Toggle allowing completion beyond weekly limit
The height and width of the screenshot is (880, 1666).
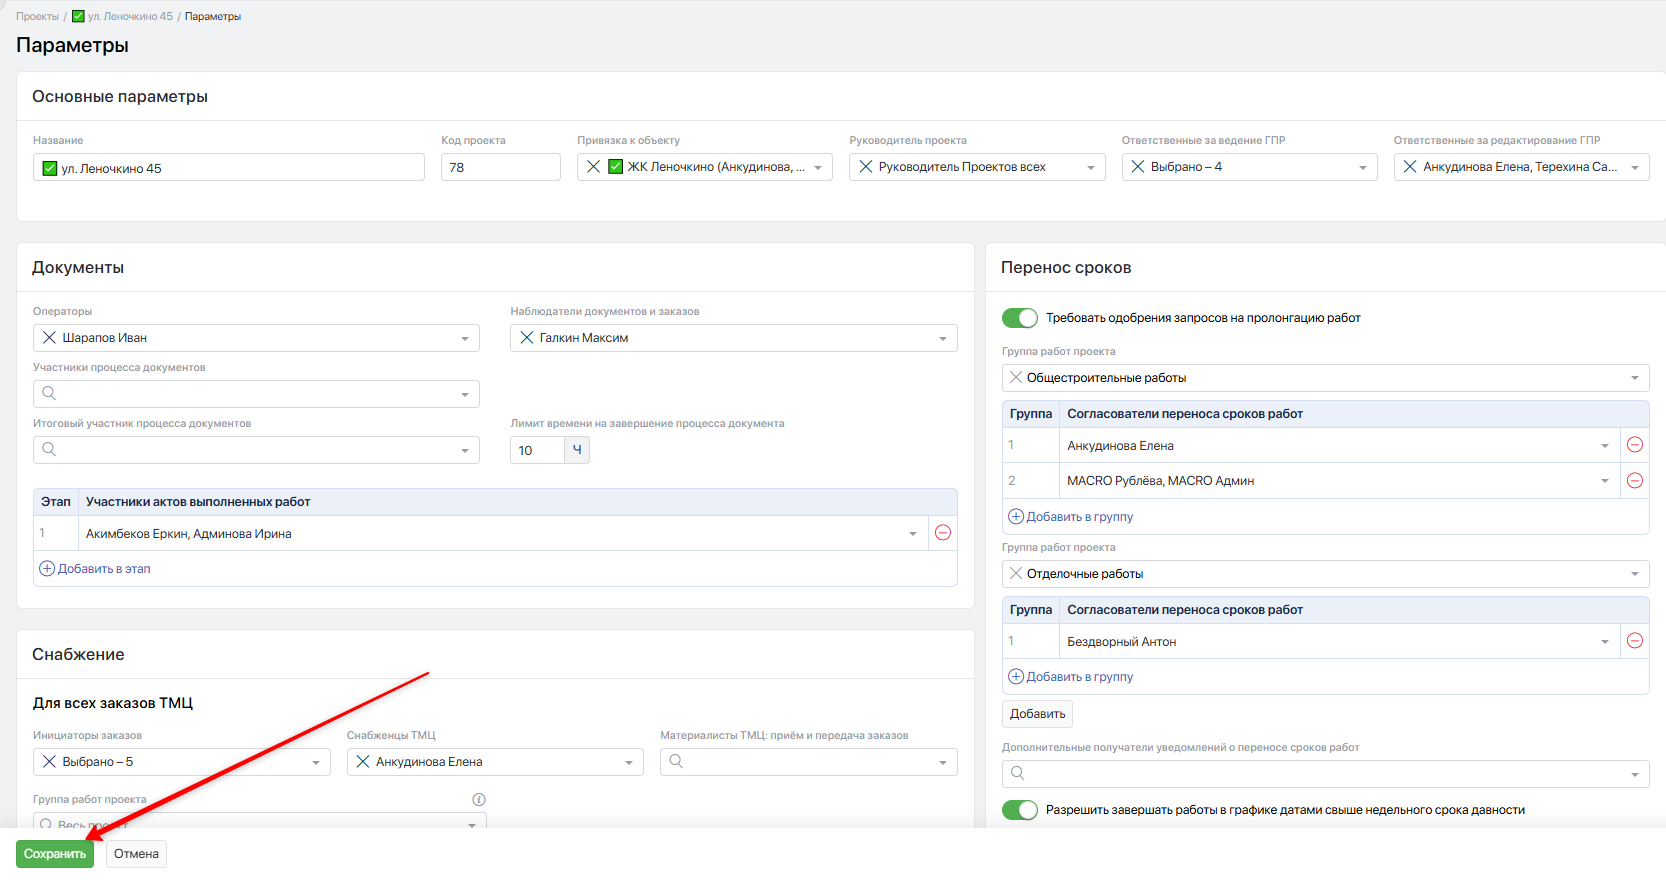1020,810
